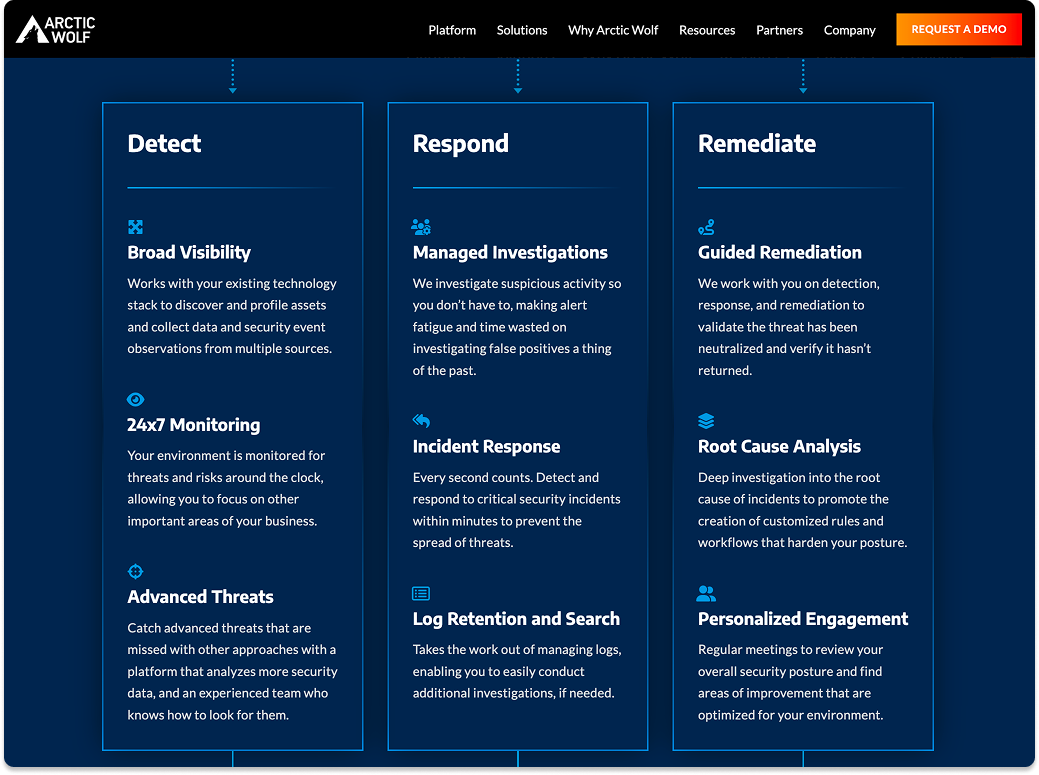Click text 'Every second counts. Detect and'
The image size is (1039, 775).
point(506,478)
